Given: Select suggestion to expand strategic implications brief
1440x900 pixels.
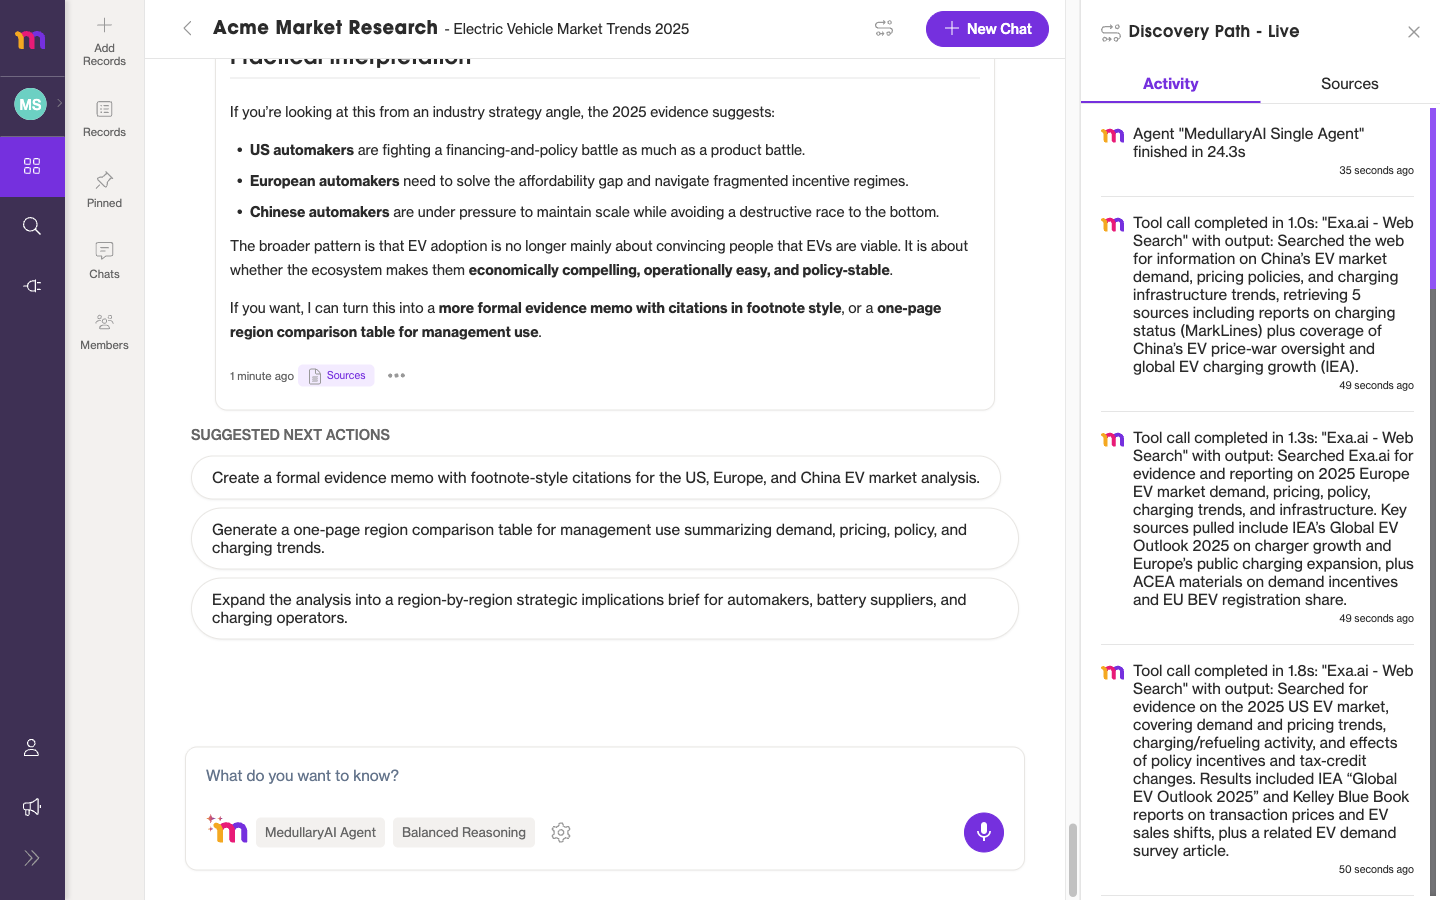Looking at the screenshot, I should [605, 609].
